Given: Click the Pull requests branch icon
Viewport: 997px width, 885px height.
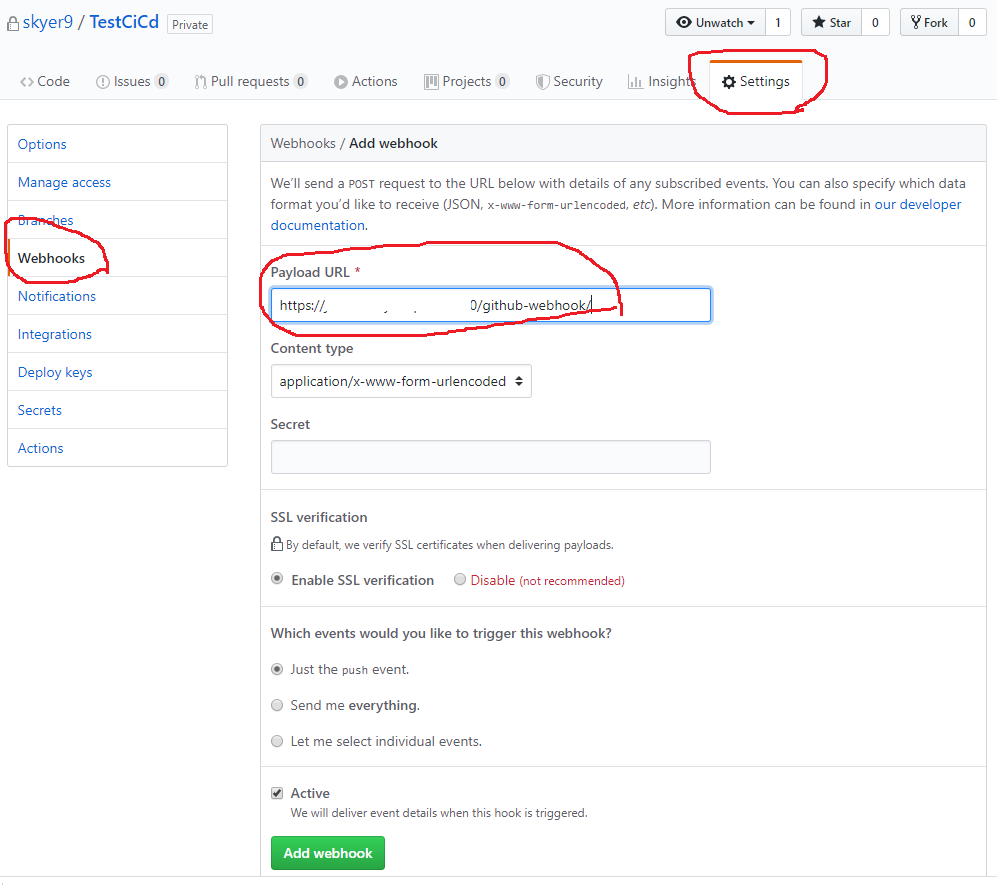Looking at the screenshot, I should coord(200,82).
